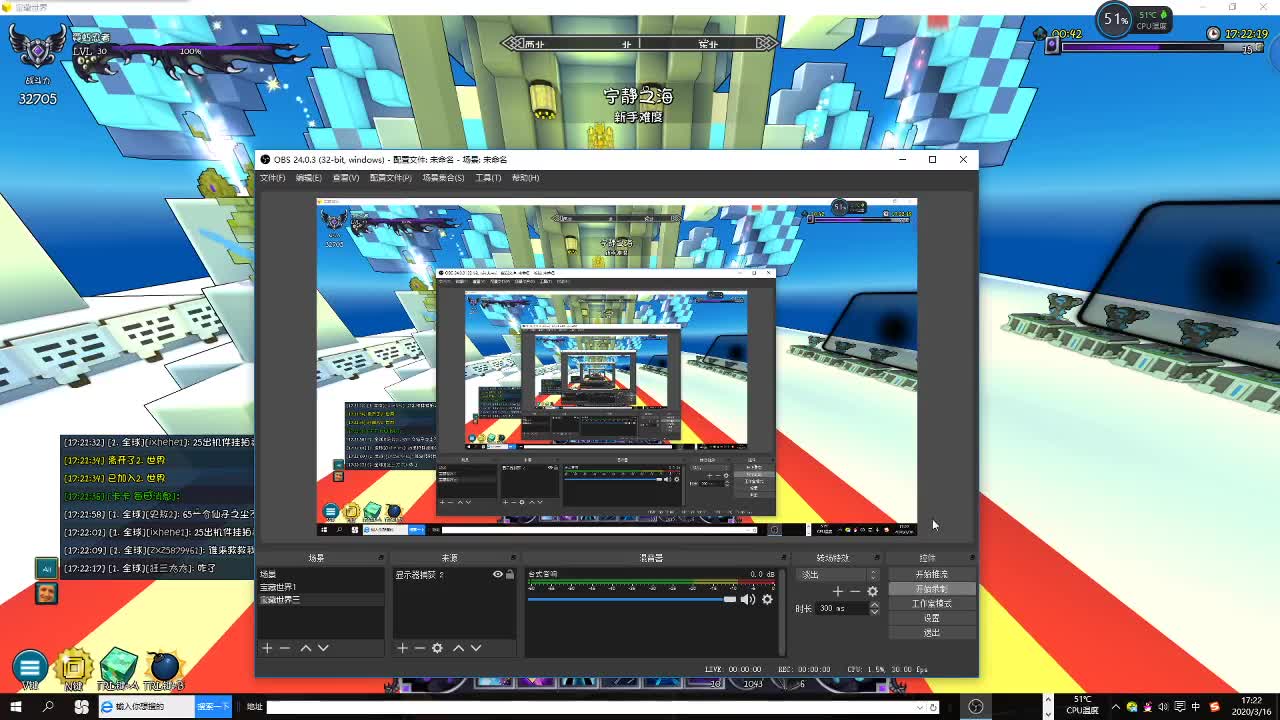Select the 场景 scene in scenes list
1280x720 pixels.
tap(321, 575)
